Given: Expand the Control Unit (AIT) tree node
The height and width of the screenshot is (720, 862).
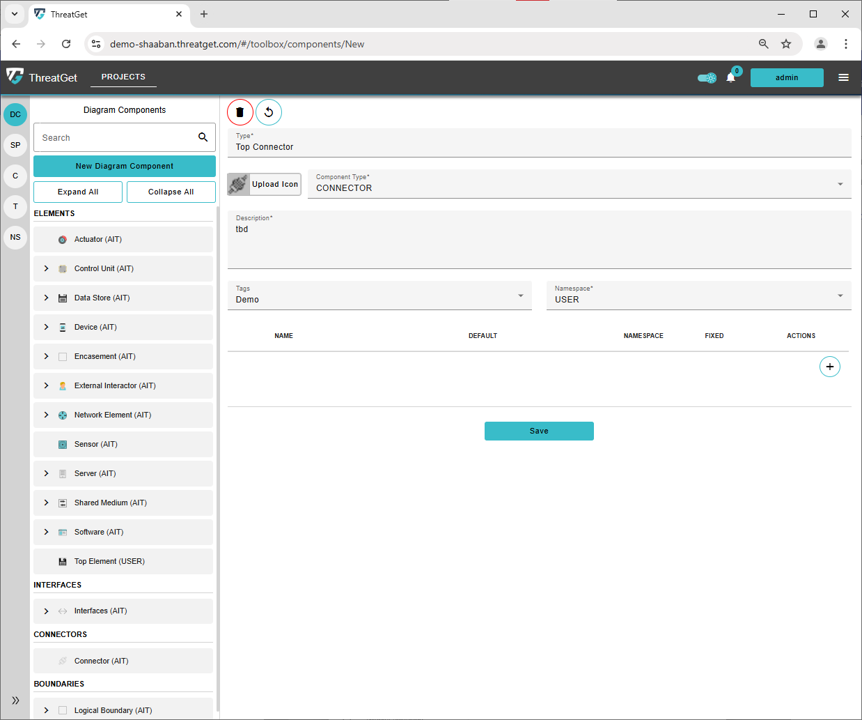Looking at the screenshot, I should pos(46,268).
